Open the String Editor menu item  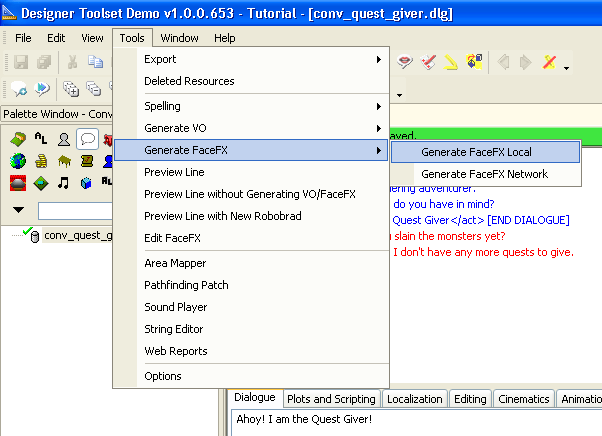coord(173,329)
